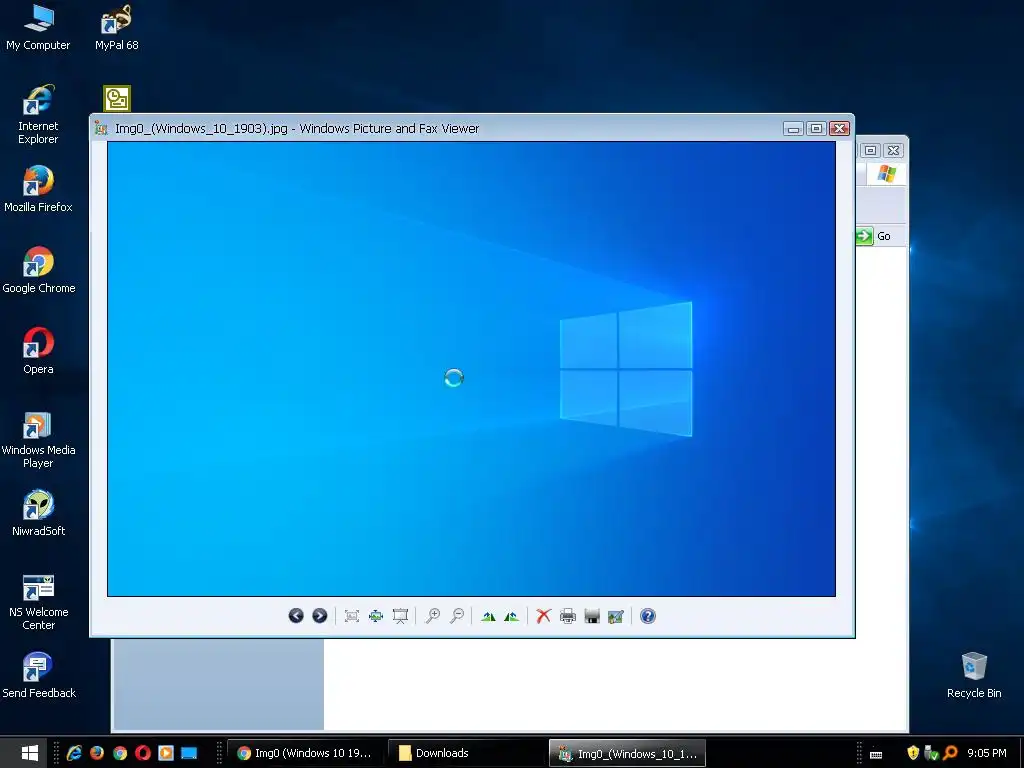The width and height of the screenshot is (1024, 768).
Task: Rotate the image counterclockwise
Action: pyautogui.click(x=511, y=616)
